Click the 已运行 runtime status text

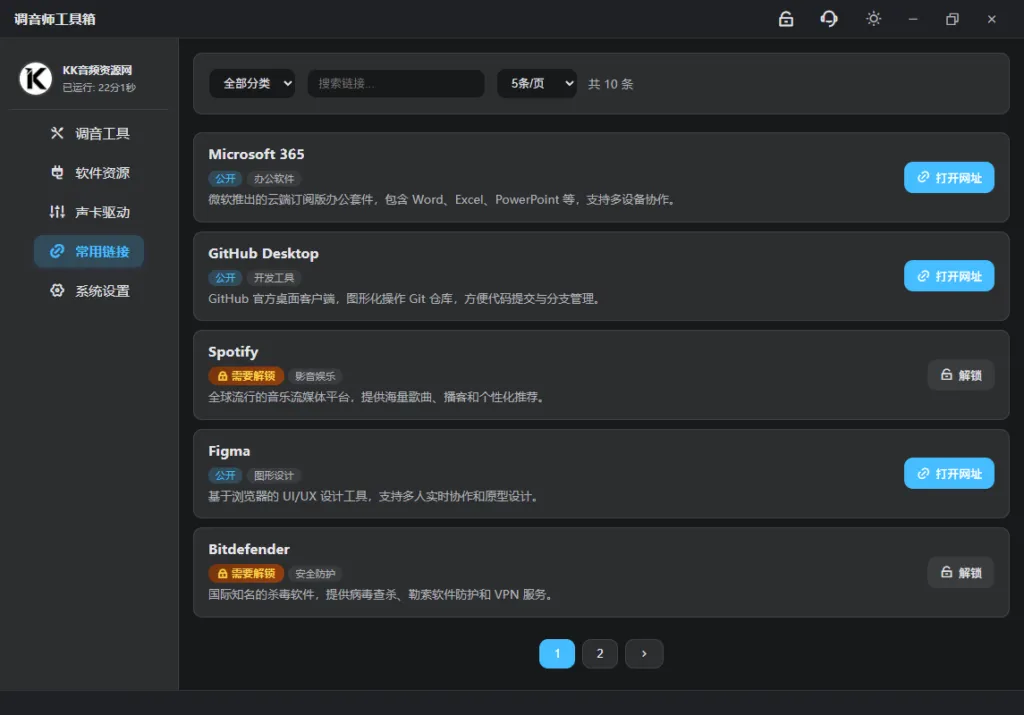coord(99,87)
